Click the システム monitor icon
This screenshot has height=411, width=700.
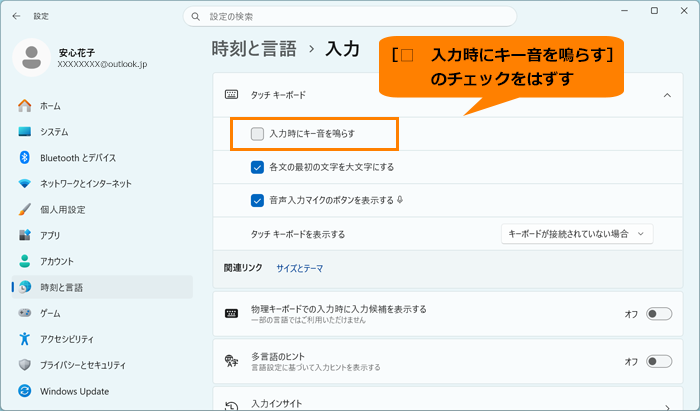tap(25, 132)
